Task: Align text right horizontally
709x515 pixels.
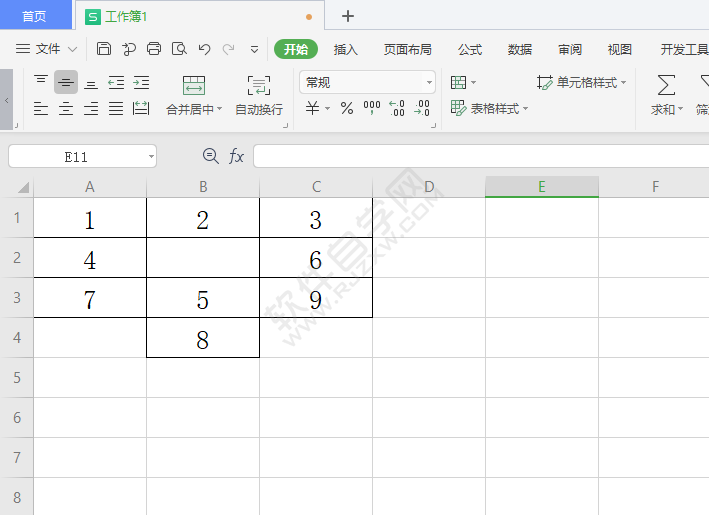Action: coord(91,109)
